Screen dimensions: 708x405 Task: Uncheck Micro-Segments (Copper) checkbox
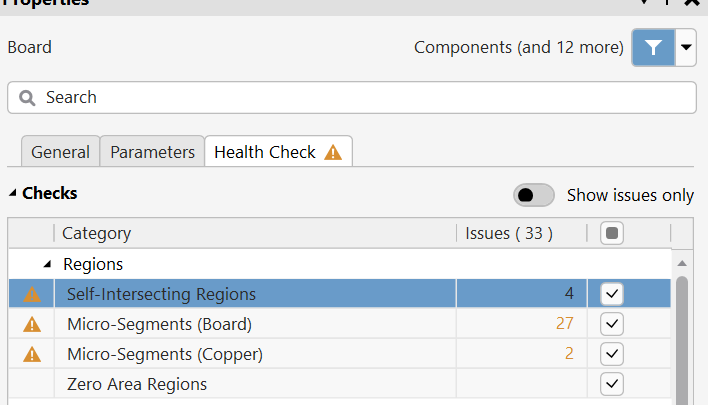[x=613, y=354]
